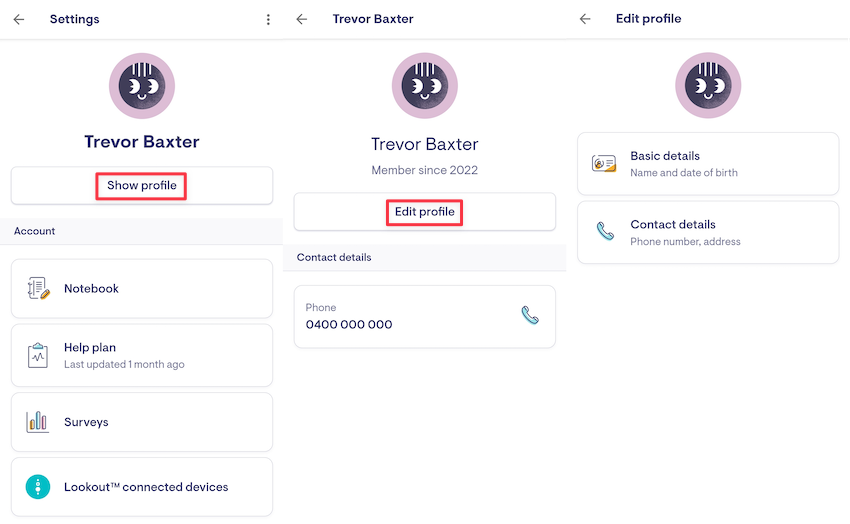Image resolution: width=850 pixels, height=524 pixels.
Task: Tap the Surveys bar chart icon
Action: click(x=38, y=422)
